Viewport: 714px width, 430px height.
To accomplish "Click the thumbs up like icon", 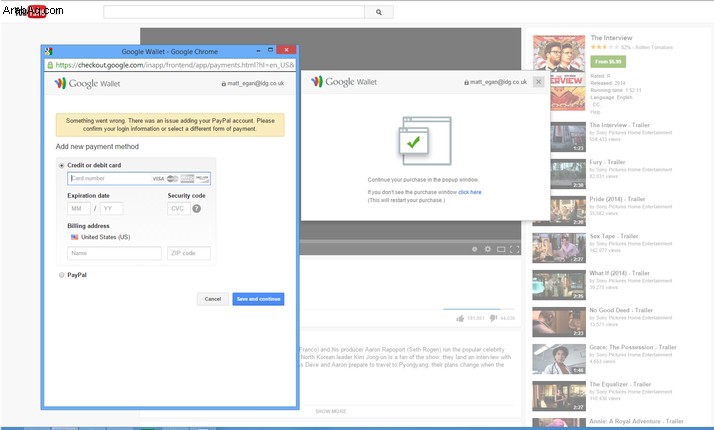I will click(460, 318).
